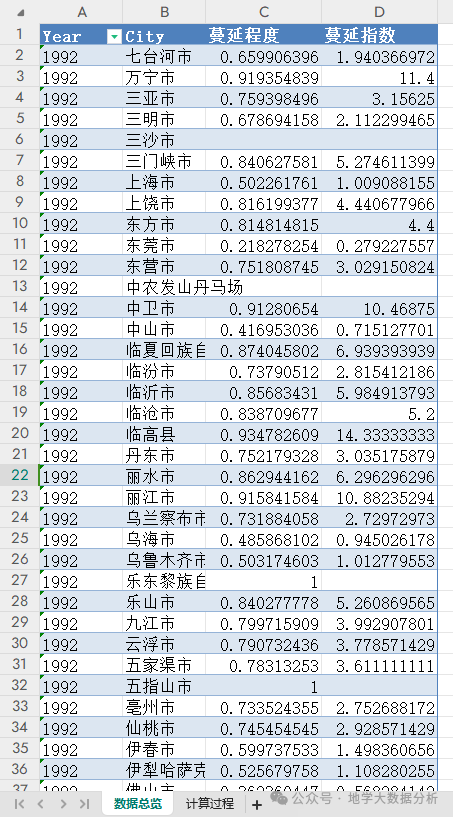
Task: Go to last sheet navigation arrow
Action: (84, 804)
